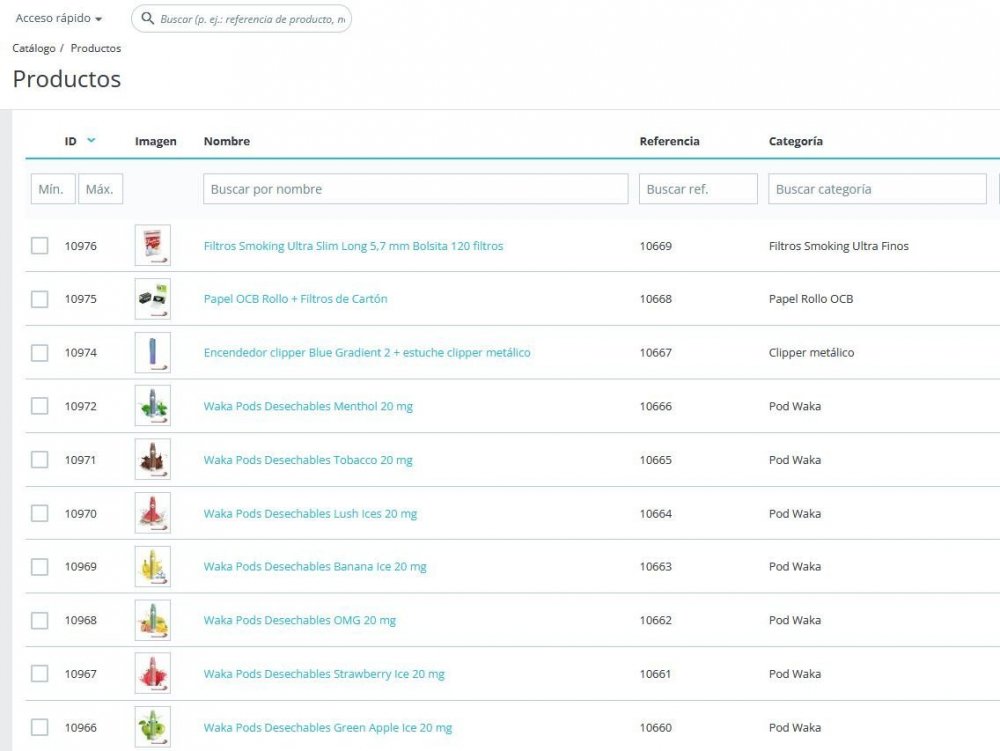The width and height of the screenshot is (1000, 751).
Task: Open Waka Menthol product thumbnail
Action: coord(152,406)
